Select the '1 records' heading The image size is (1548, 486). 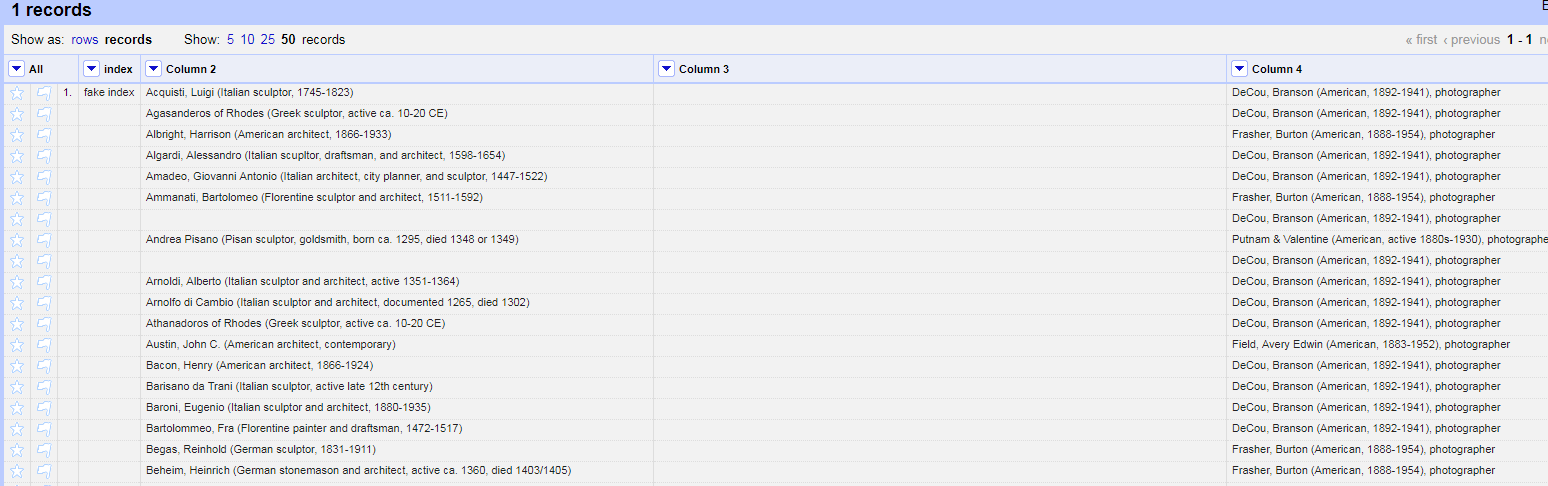(51, 11)
